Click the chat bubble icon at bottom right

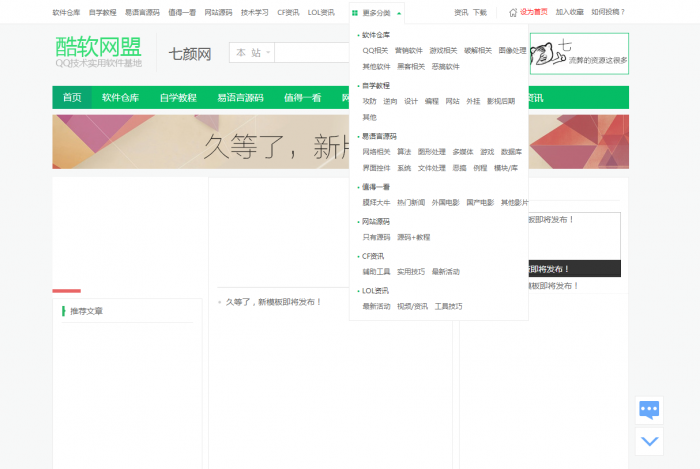649,409
